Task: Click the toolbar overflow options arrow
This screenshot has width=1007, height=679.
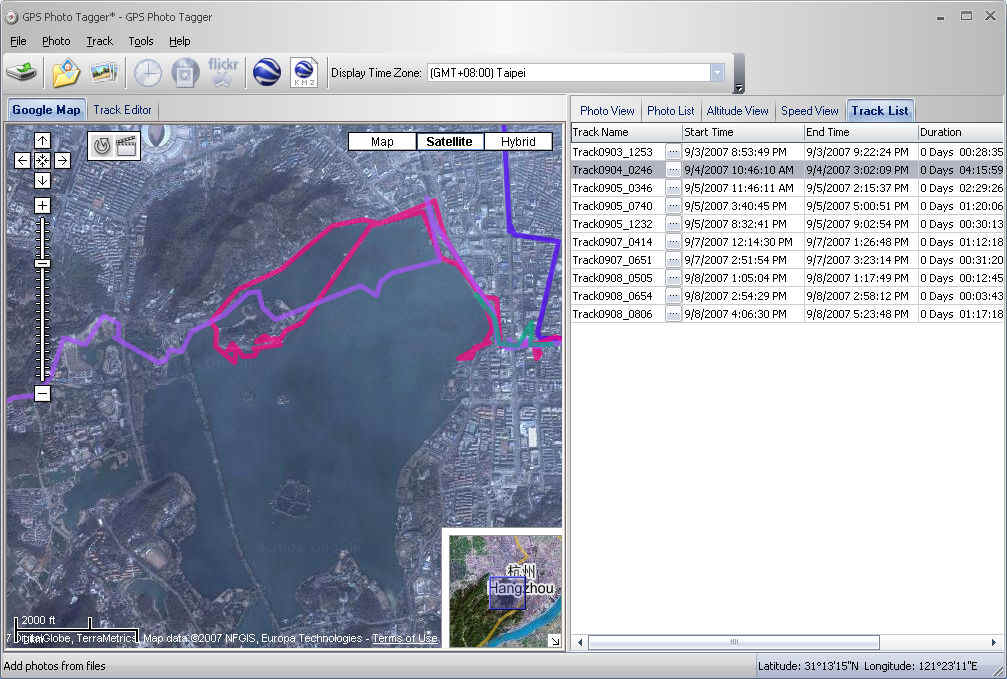Action: [739, 88]
